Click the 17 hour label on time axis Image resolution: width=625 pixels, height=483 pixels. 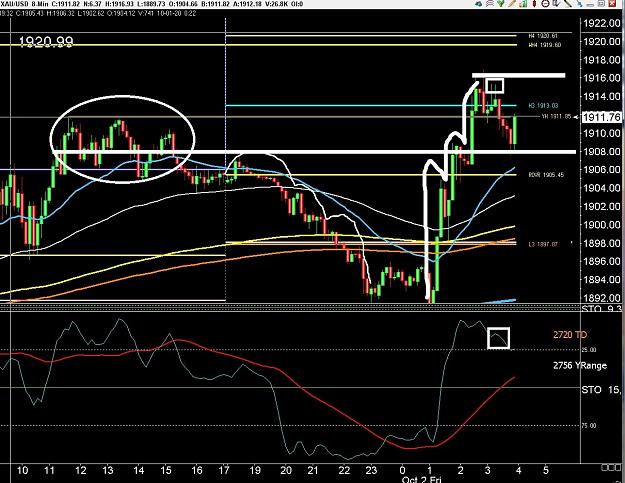coord(224,470)
